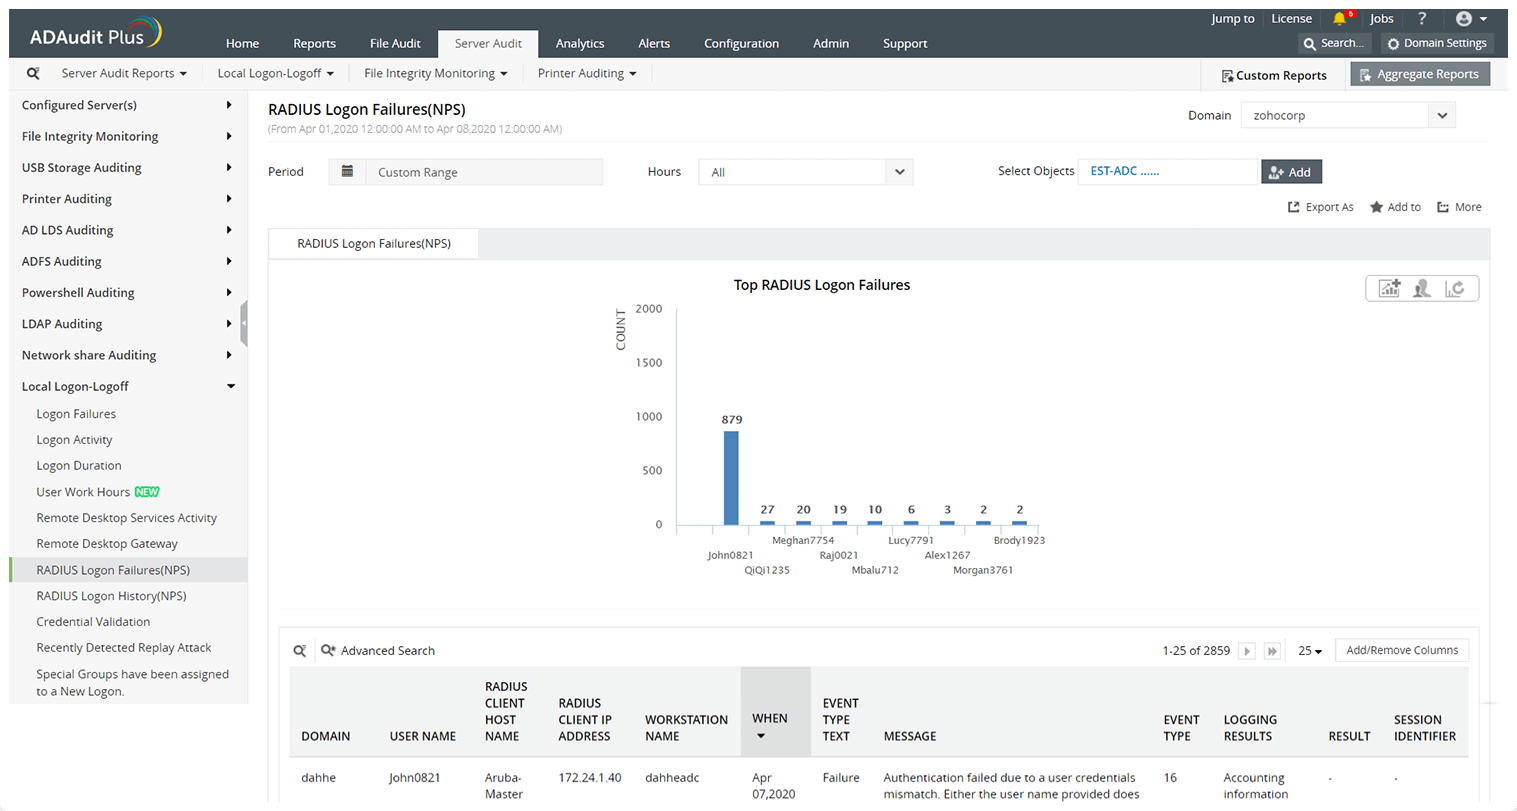
Task: Open the custom chart creation icon
Action: tap(1388, 288)
